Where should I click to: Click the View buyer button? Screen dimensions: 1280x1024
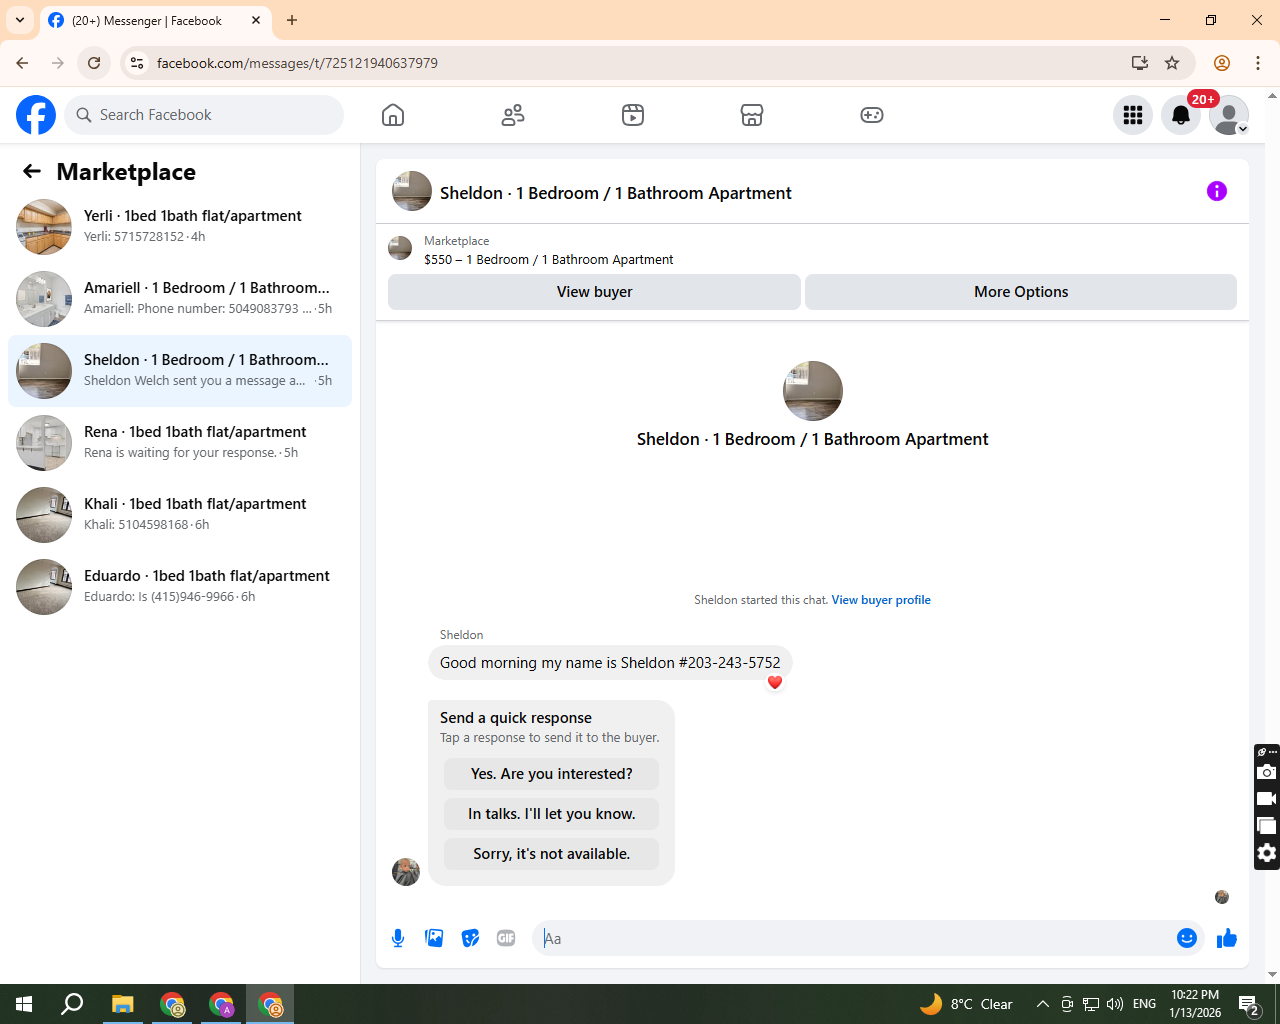[594, 292]
